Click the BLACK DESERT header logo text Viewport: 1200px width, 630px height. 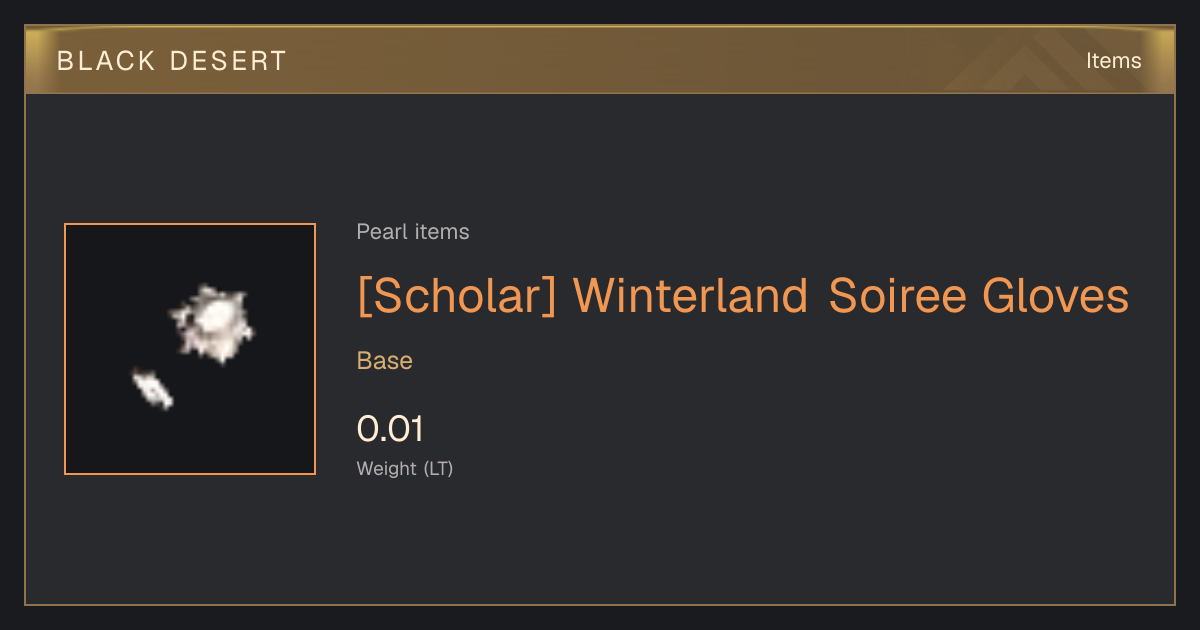172,61
